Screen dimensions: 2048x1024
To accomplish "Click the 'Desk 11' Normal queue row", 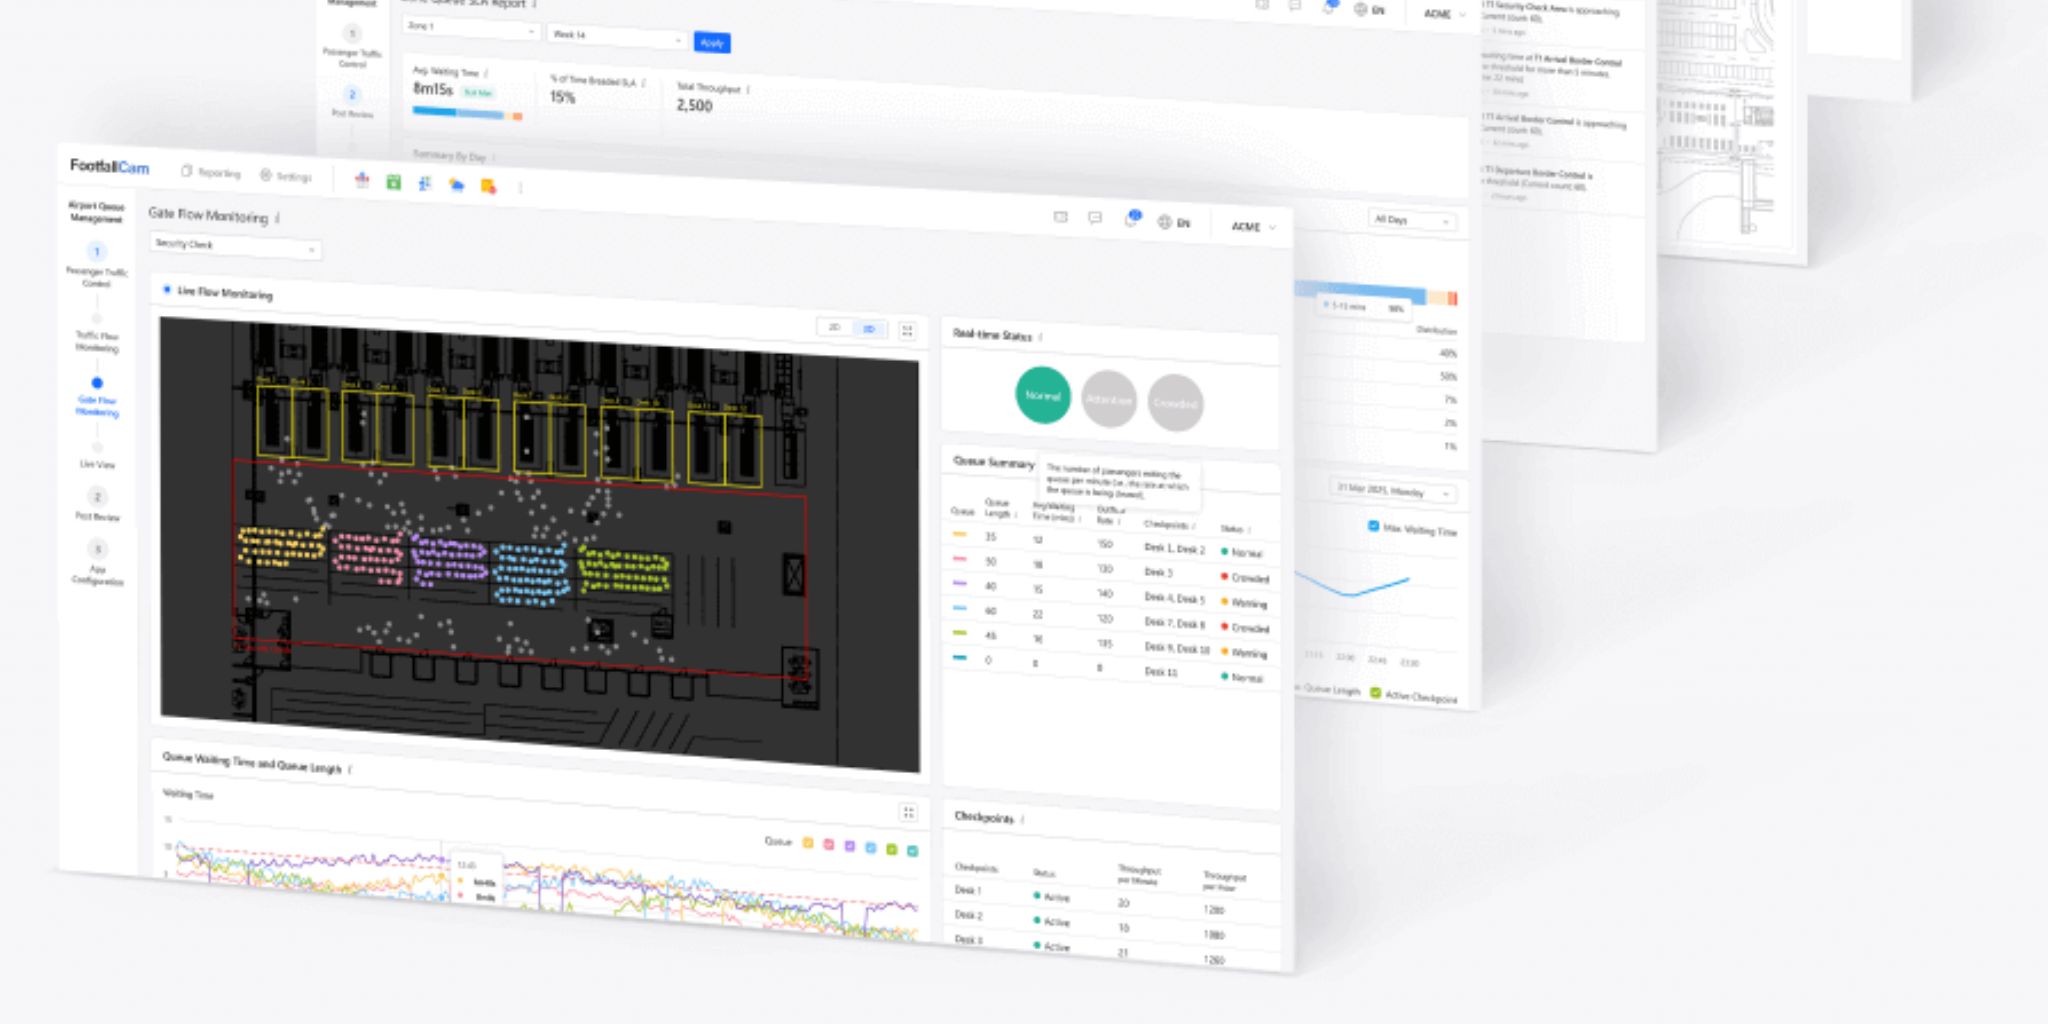I will pyautogui.click(x=1111, y=668).
